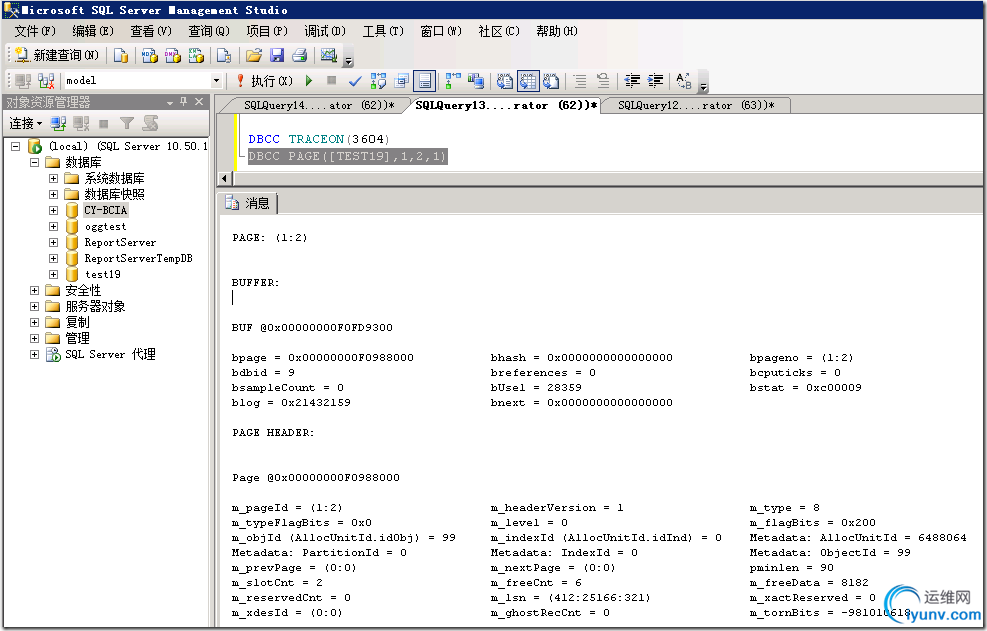Comment out the selected lines

click(580, 81)
